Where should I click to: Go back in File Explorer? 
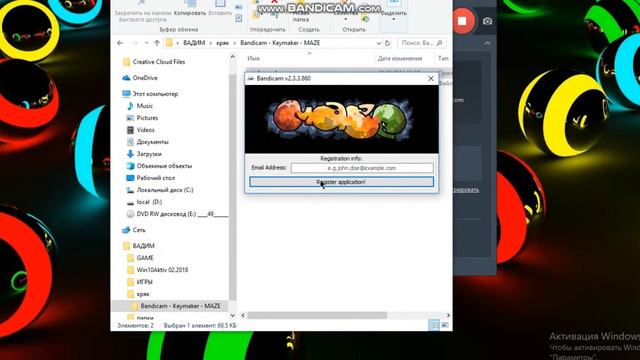tap(120, 43)
